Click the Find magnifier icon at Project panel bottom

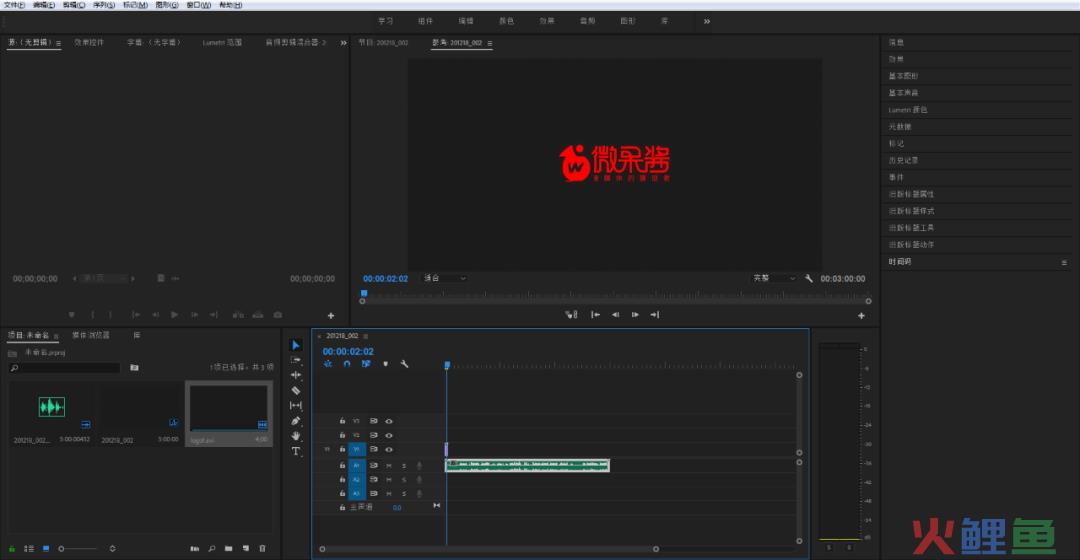point(211,548)
